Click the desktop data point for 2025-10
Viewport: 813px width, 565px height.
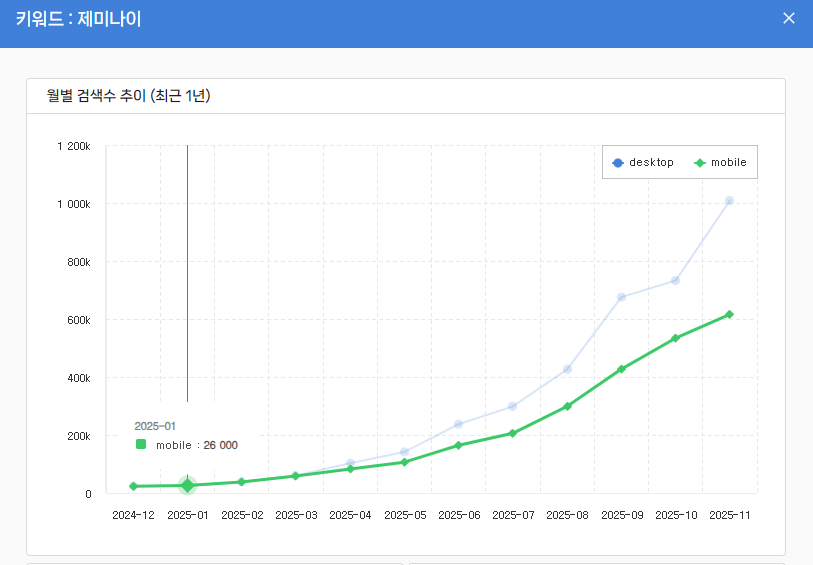[x=675, y=280]
